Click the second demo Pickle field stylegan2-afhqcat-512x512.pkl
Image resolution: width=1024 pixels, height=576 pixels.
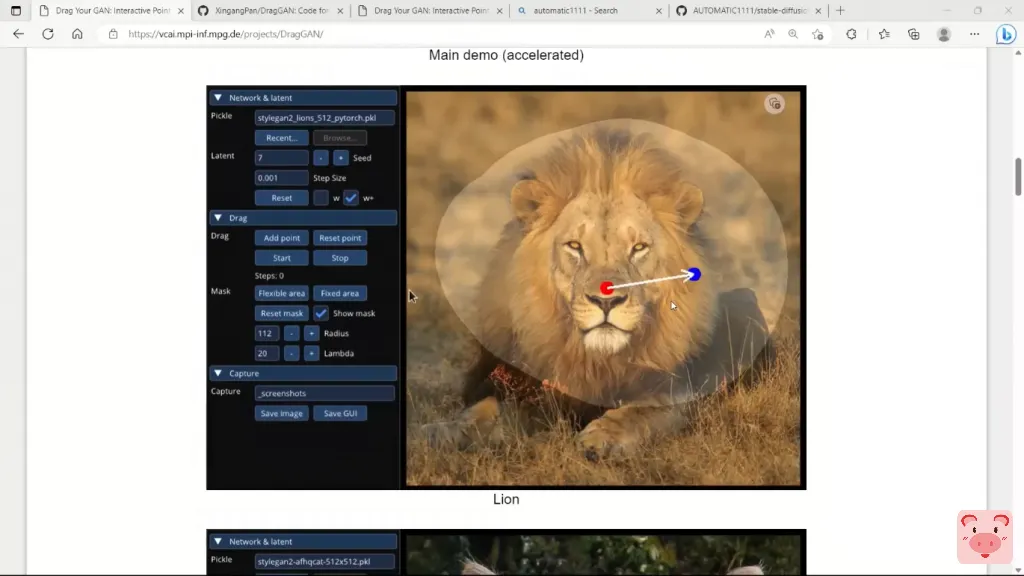(325, 562)
